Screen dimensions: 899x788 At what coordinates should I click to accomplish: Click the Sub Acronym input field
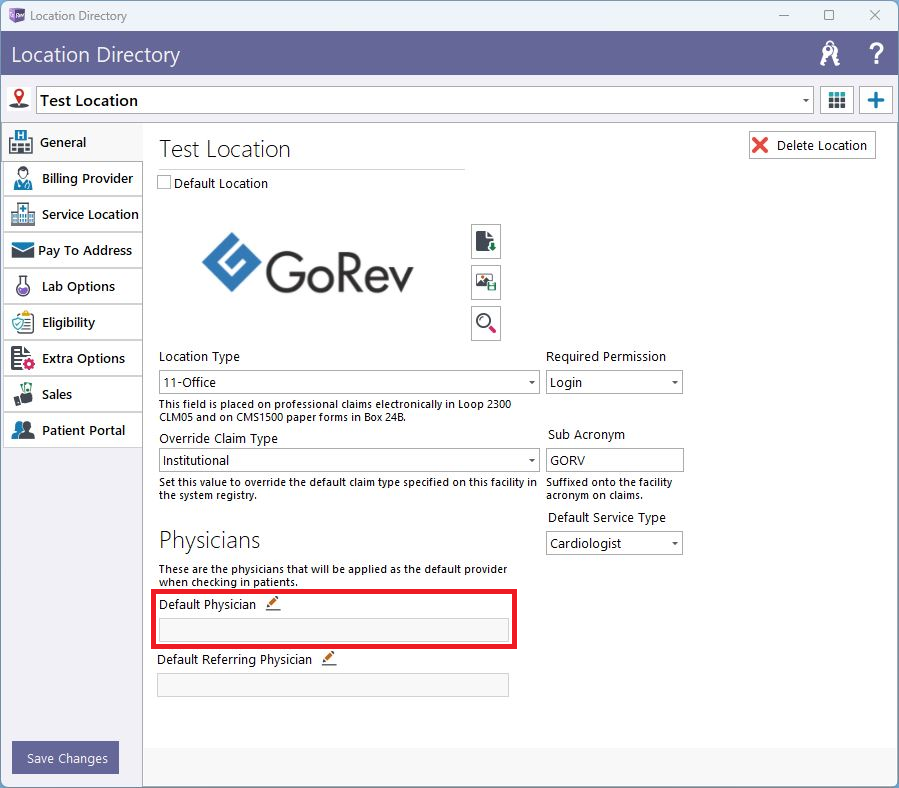(x=614, y=460)
